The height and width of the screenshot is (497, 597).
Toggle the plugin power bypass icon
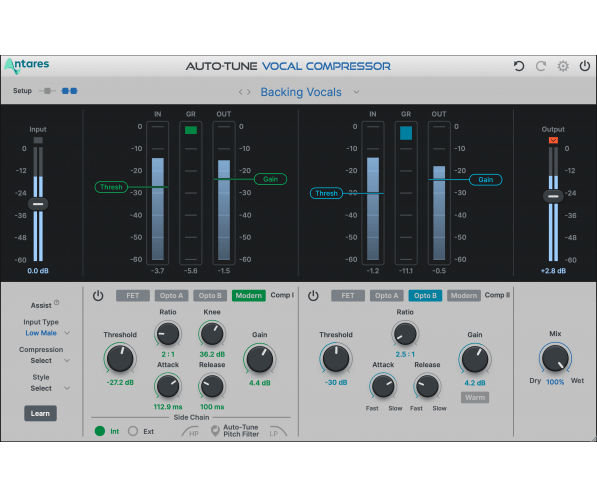pyautogui.click(x=585, y=66)
